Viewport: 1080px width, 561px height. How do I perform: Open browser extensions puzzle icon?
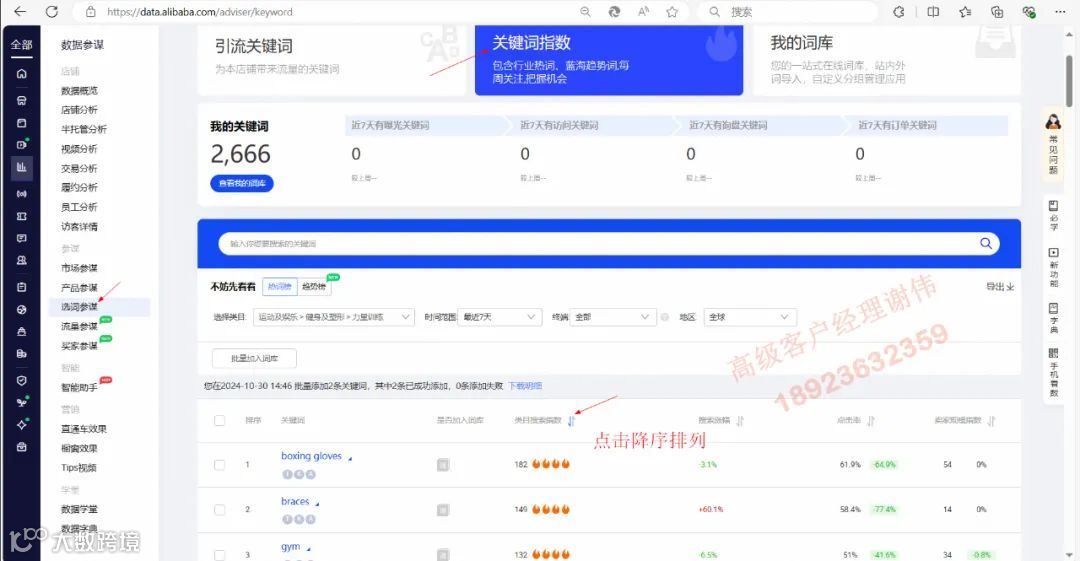(899, 12)
